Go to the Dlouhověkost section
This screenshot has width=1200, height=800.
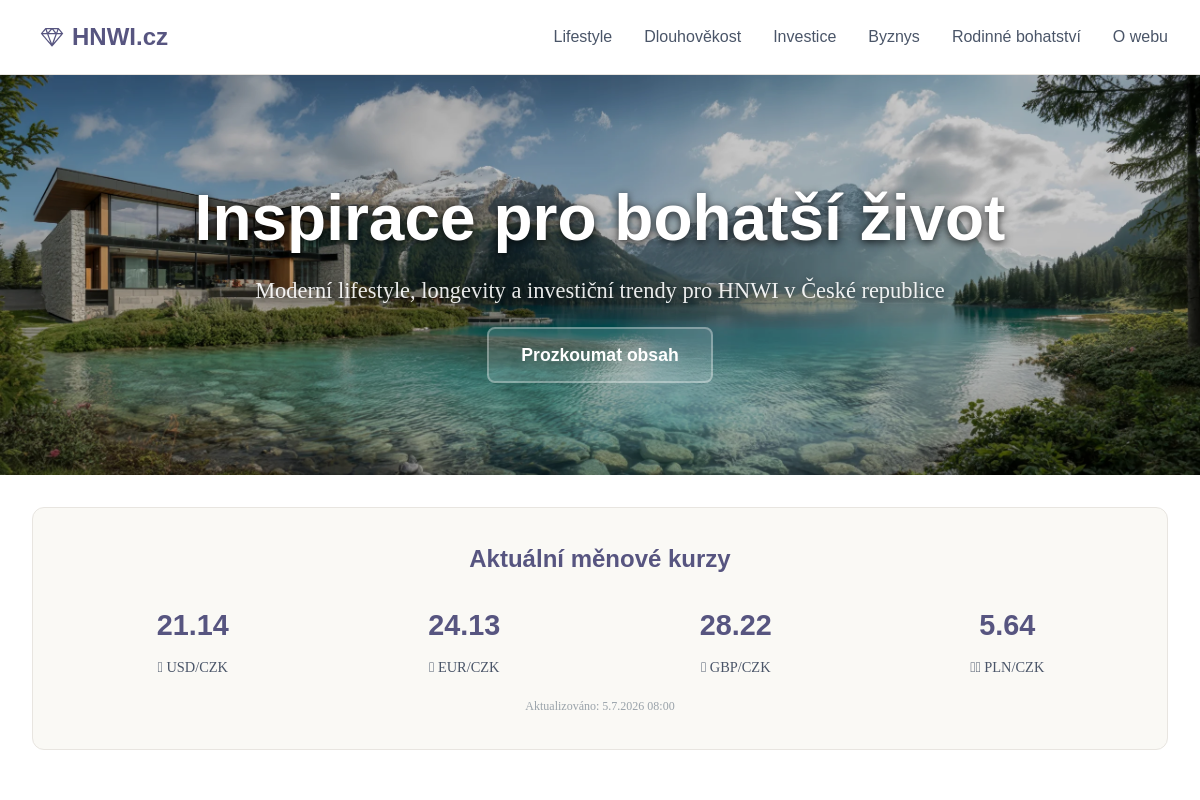coord(693,37)
